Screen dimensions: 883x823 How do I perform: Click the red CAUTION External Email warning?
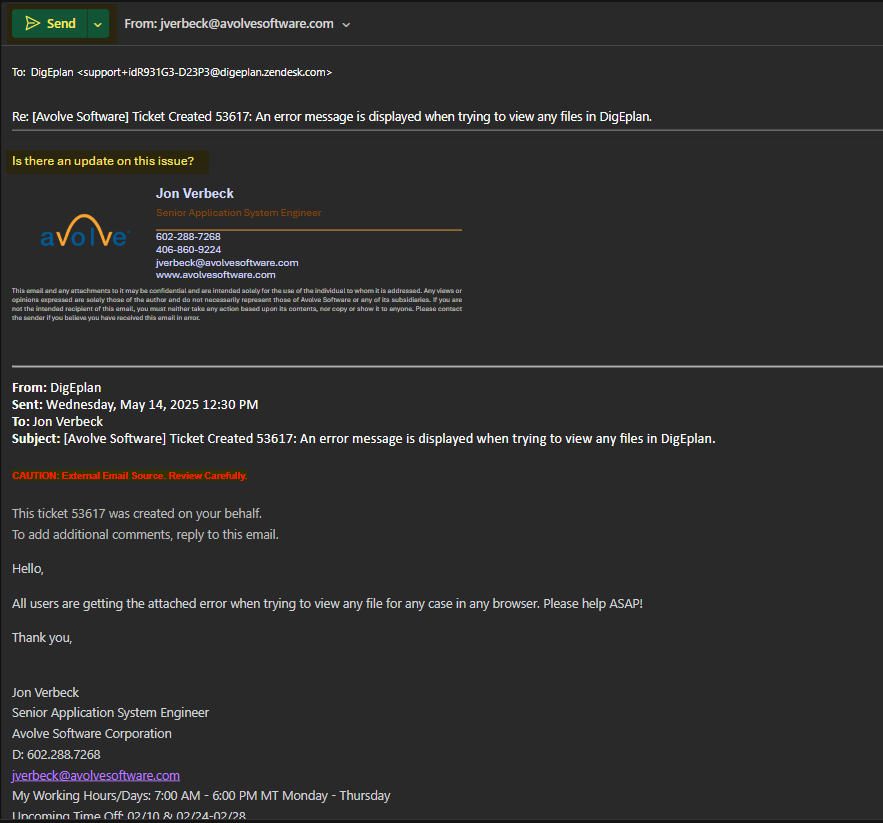130,475
